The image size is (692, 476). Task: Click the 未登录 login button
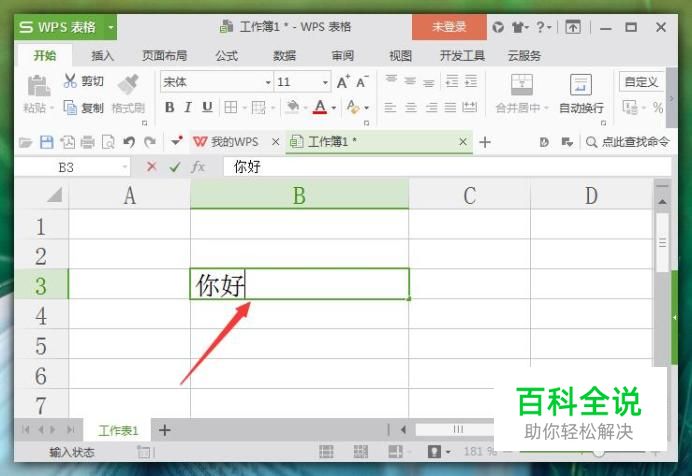pyautogui.click(x=449, y=27)
